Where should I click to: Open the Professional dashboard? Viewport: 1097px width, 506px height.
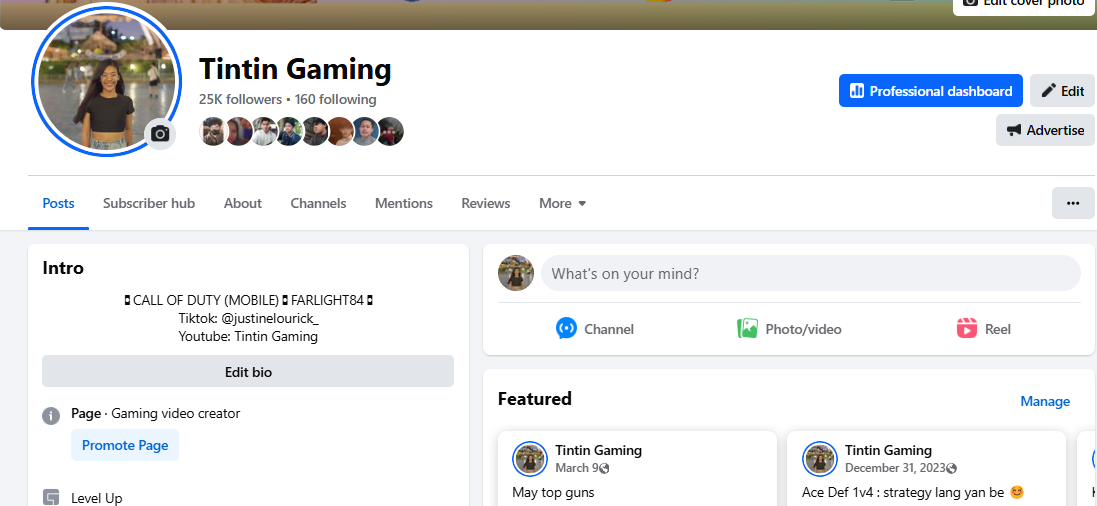point(930,91)
